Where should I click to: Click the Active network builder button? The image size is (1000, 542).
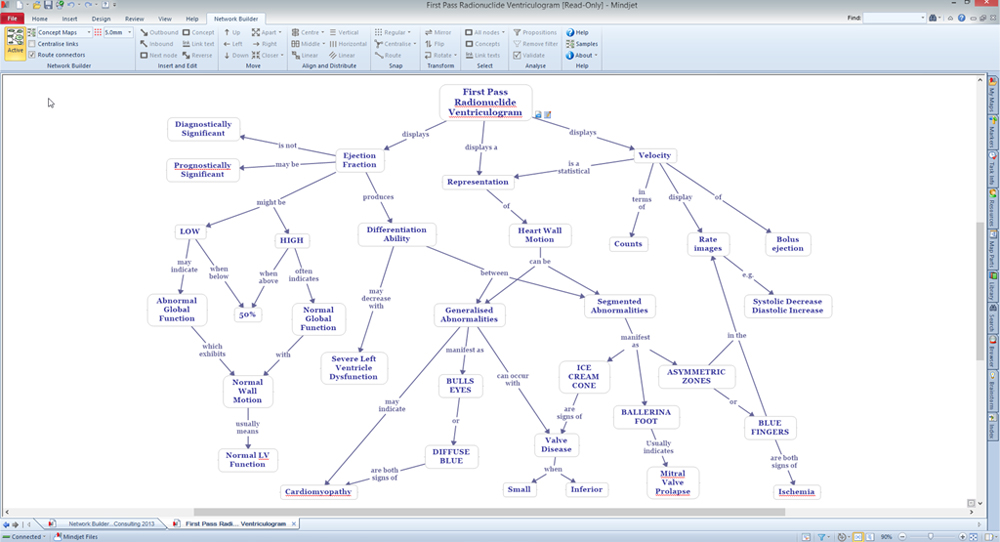[15, 43]
